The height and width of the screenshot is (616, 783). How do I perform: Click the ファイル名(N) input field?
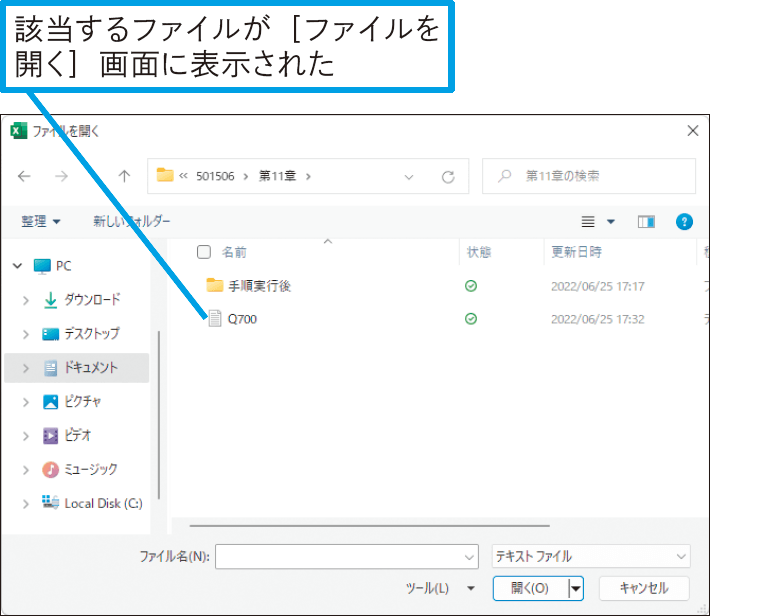(347, 557)
